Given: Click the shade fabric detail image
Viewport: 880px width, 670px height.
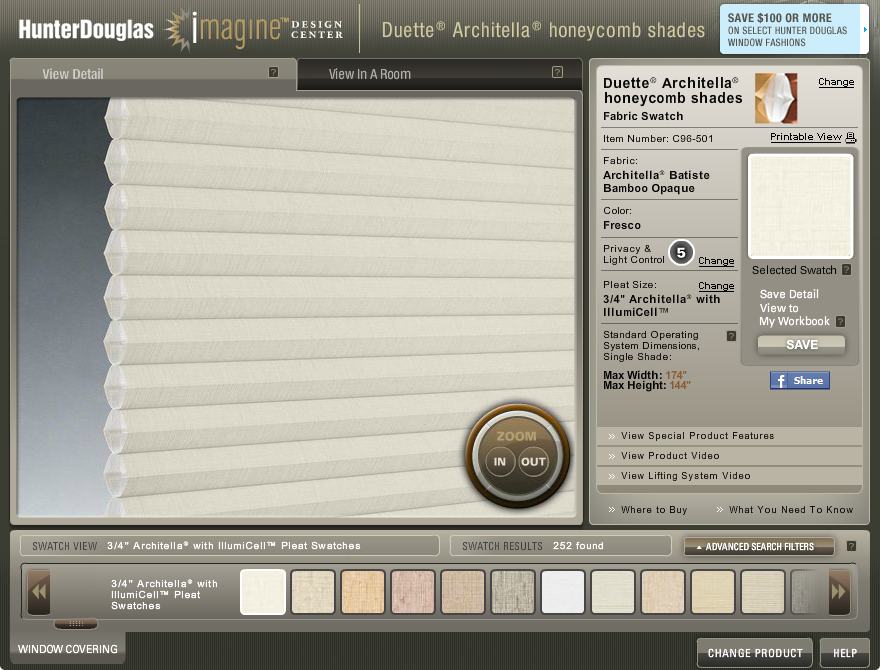Looking at the screenshot, I should (x=296, y=307).
